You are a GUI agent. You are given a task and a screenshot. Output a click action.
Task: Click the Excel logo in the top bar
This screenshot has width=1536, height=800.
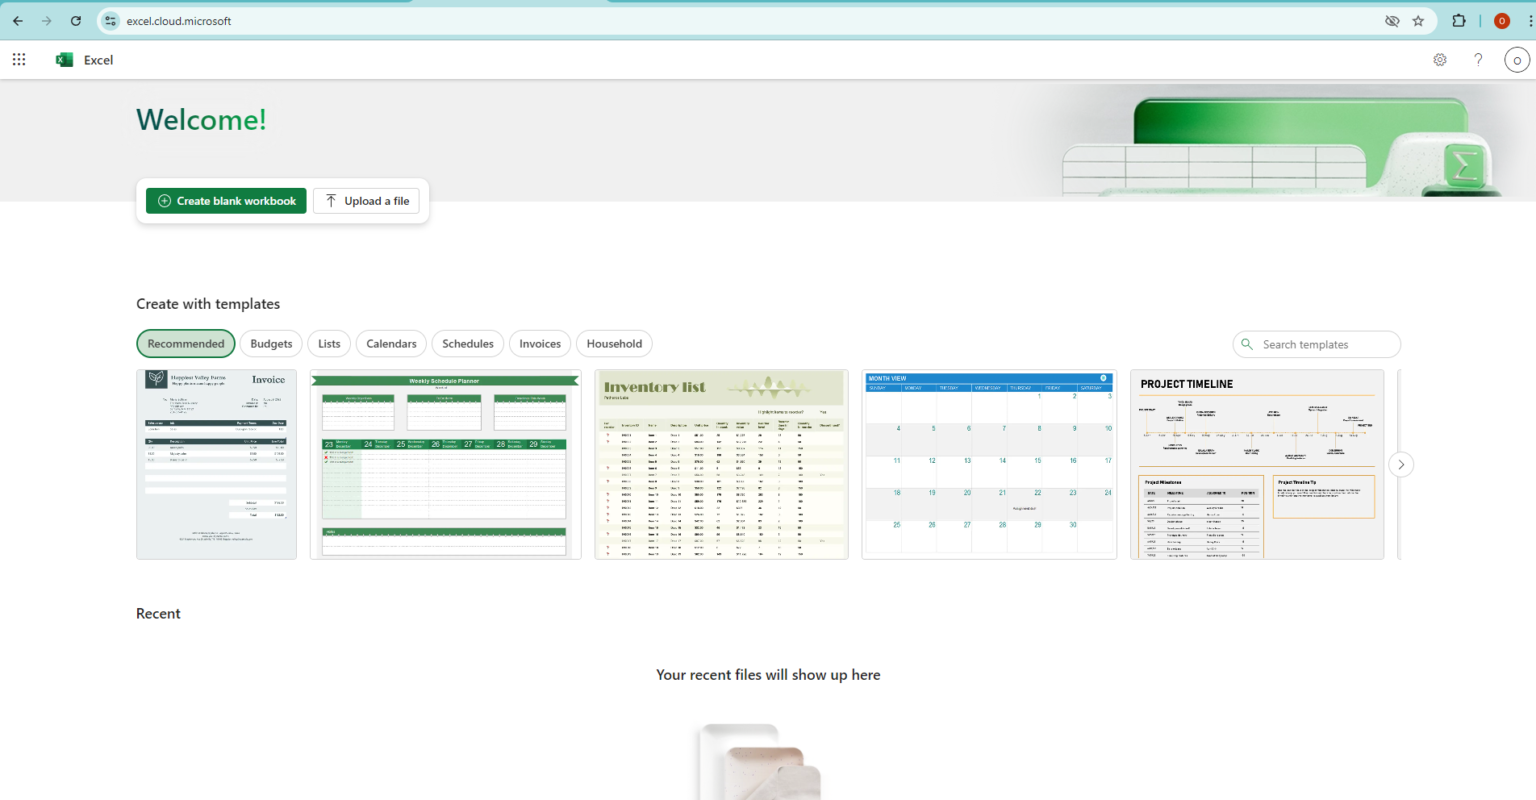[64, 59]
